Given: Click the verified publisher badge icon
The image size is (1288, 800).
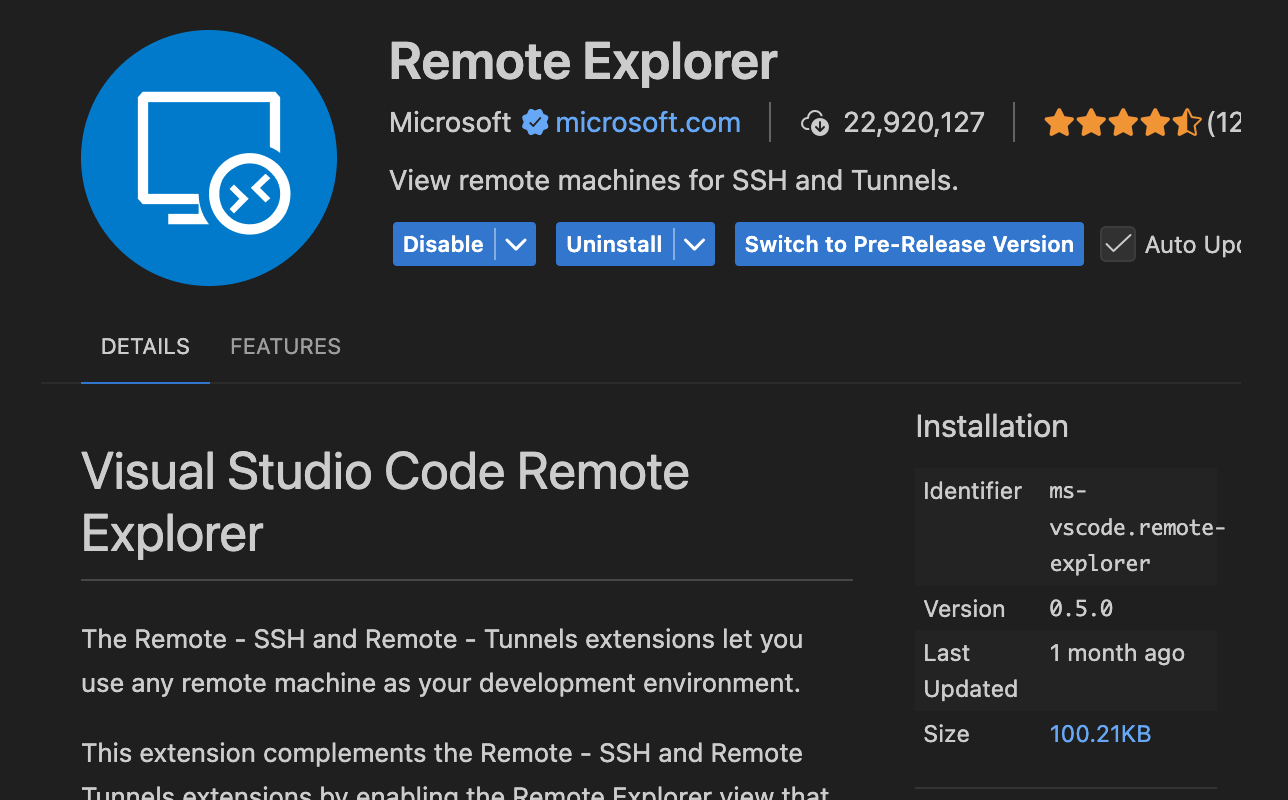Looking at the screenshot, I should (x=535, y=123).
